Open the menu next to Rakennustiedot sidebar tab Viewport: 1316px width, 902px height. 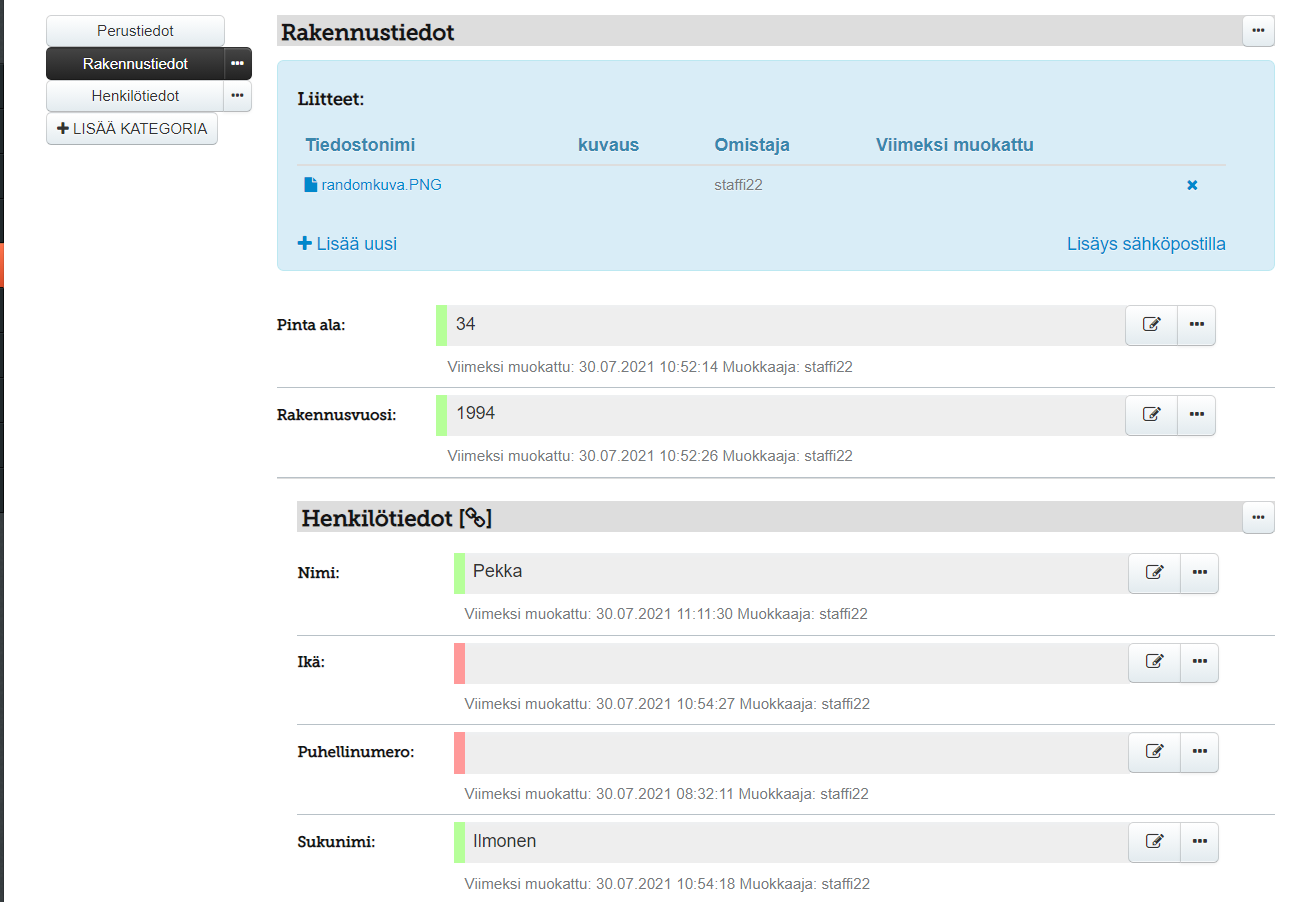[237, 63]
